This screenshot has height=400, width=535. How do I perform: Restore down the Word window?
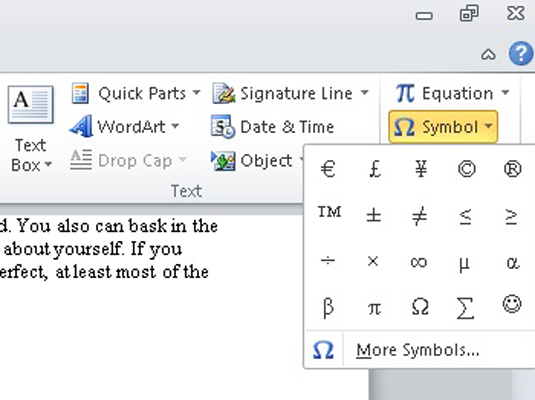tap(469, 14)
